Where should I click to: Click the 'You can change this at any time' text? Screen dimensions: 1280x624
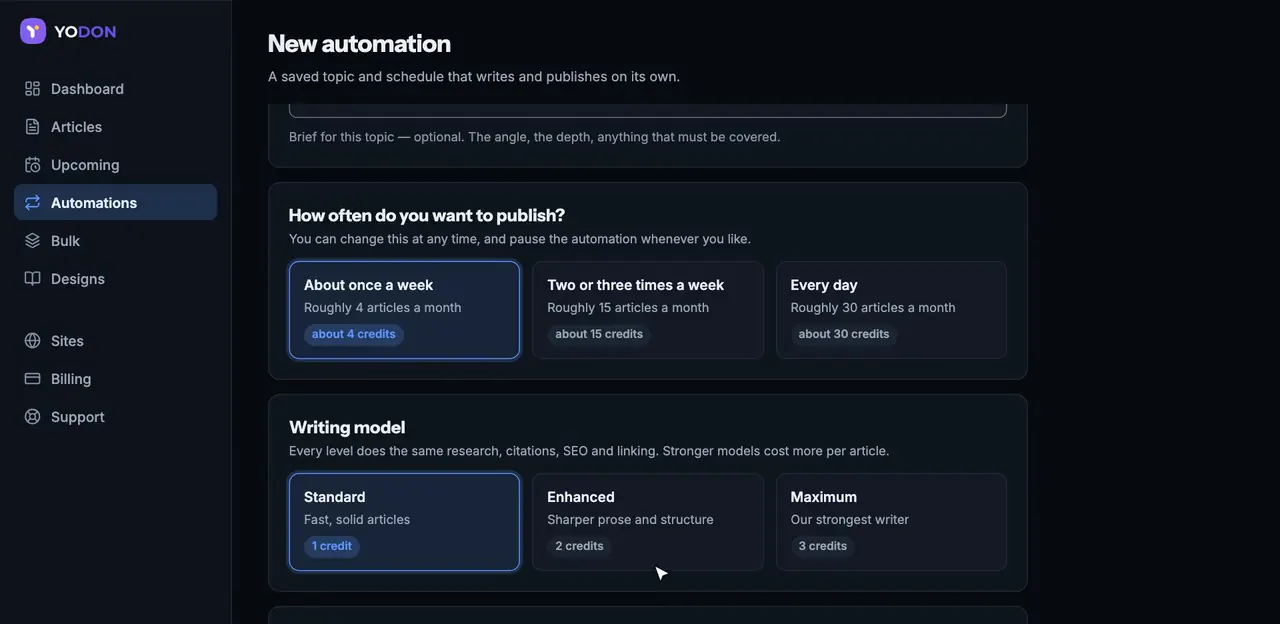coord(520,239)
